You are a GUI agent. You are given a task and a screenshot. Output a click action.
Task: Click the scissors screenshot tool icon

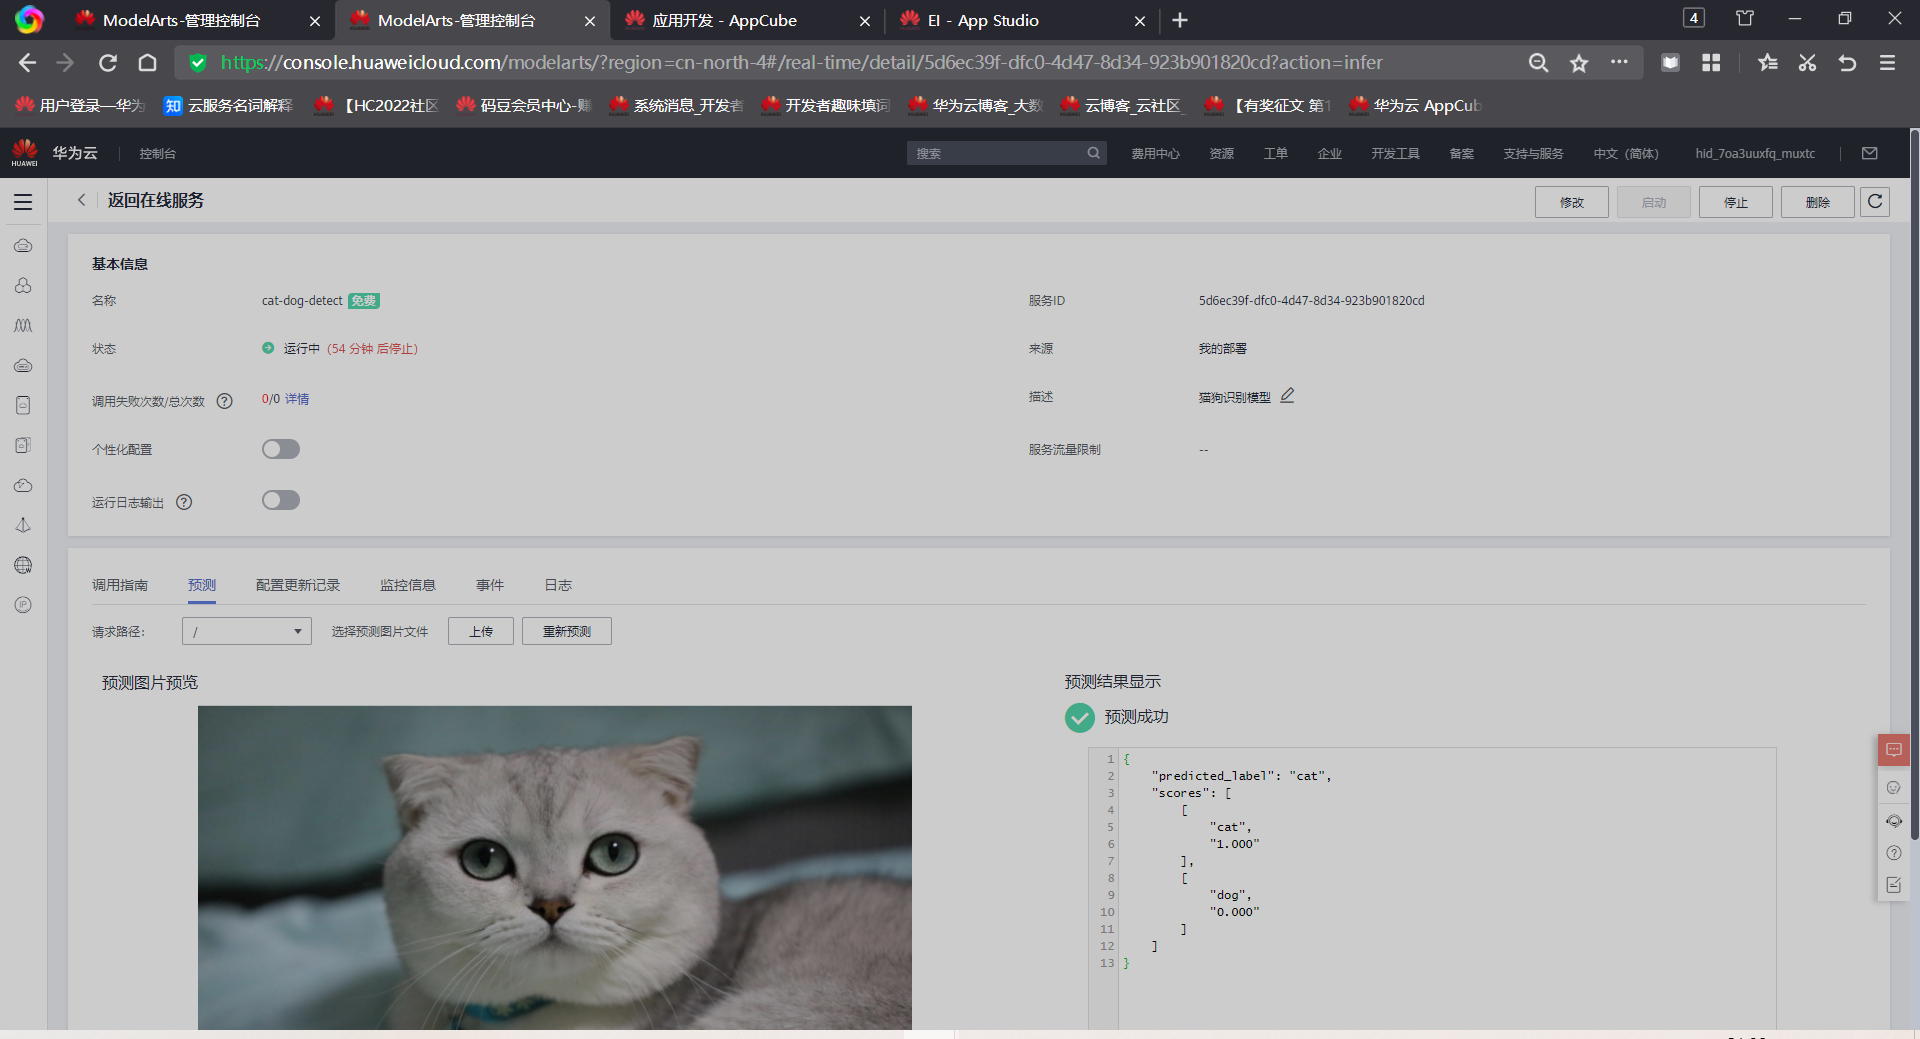[1807, 63]
